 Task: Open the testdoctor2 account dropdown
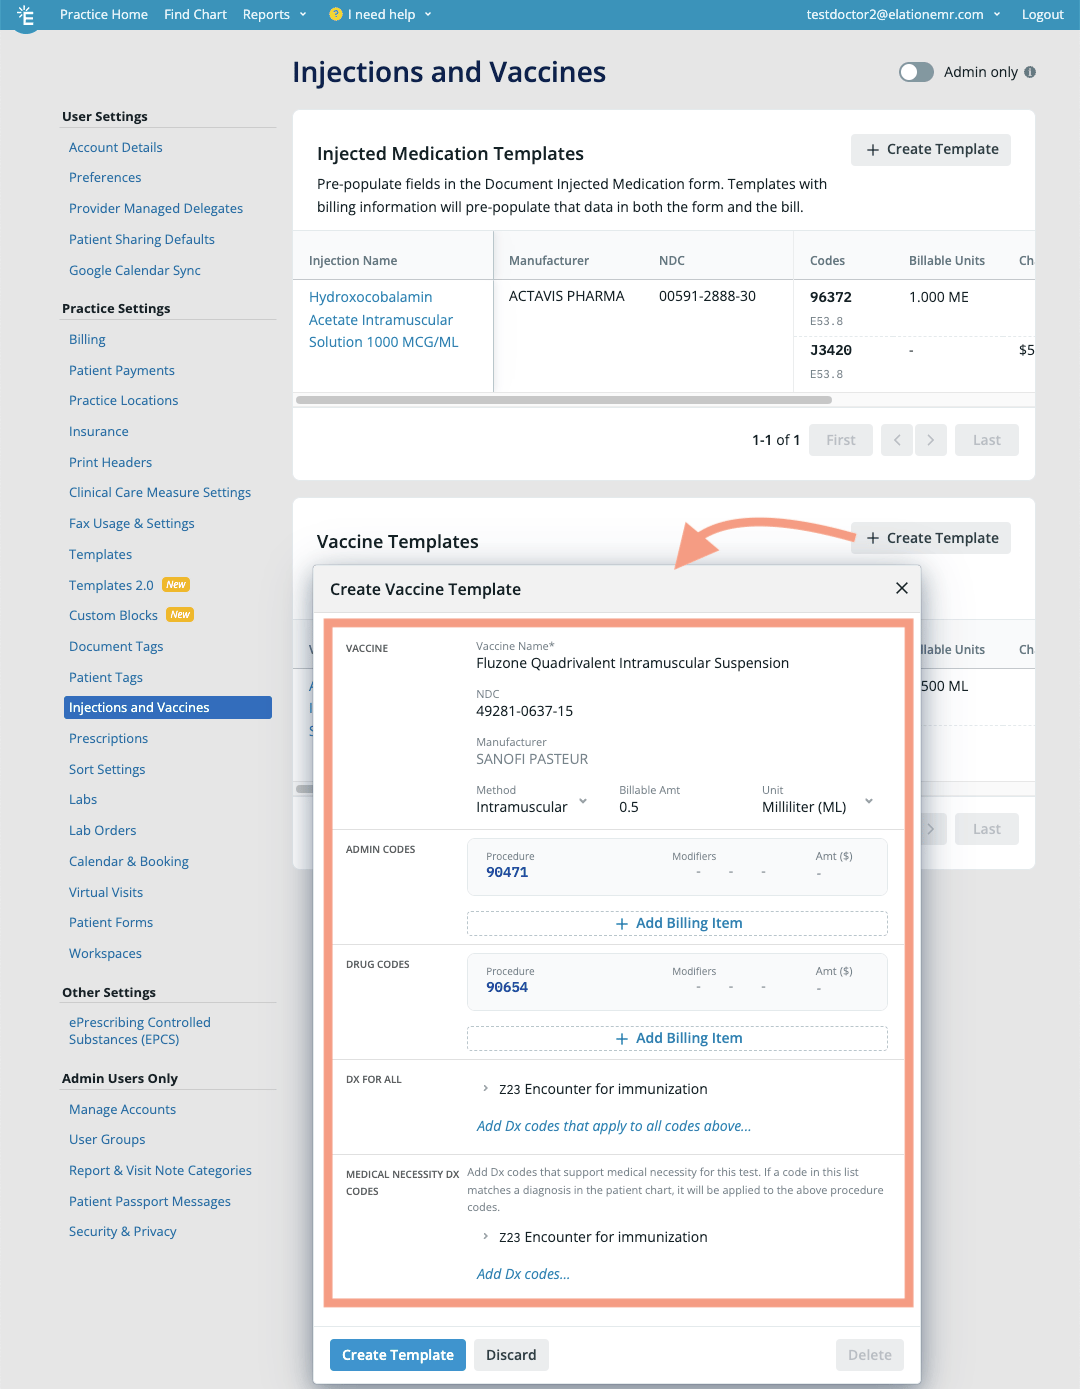pyautogui.click(x=903, y=14)
